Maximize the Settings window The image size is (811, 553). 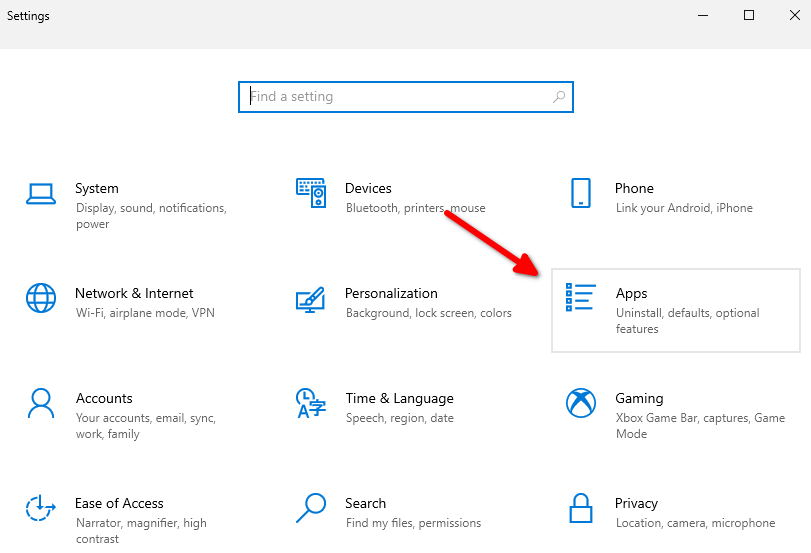pos(748,16)
